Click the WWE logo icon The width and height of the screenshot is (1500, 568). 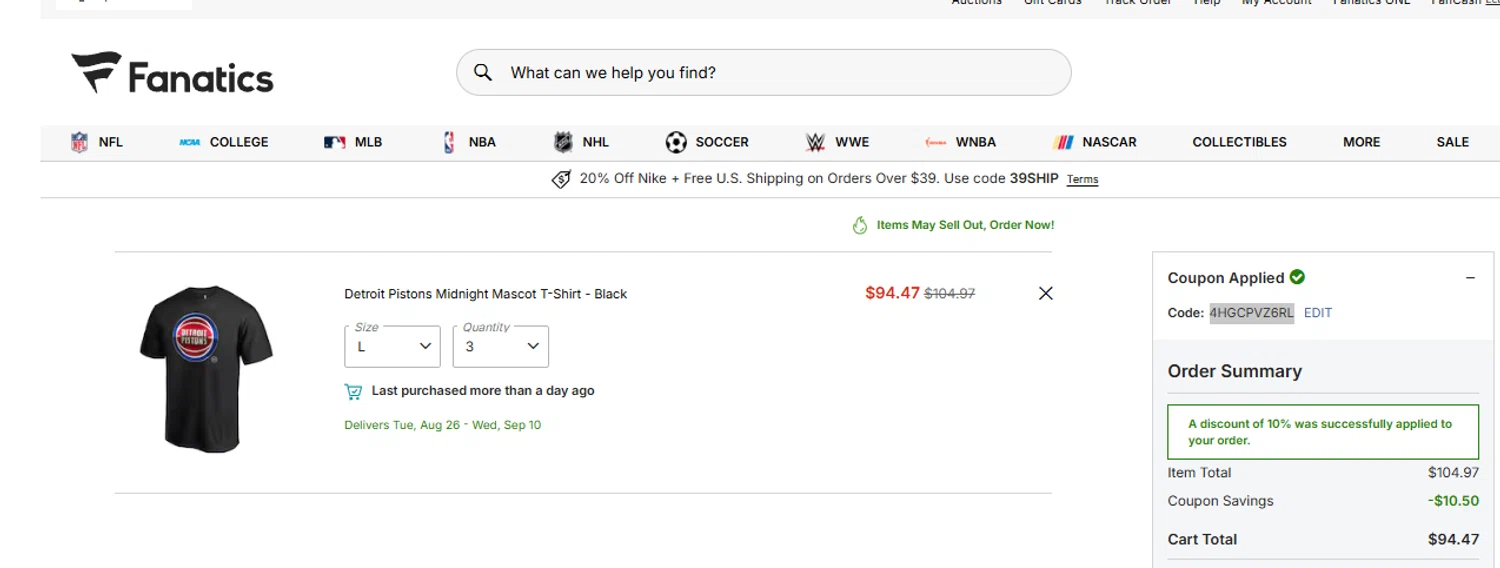(x=815, y=142)
